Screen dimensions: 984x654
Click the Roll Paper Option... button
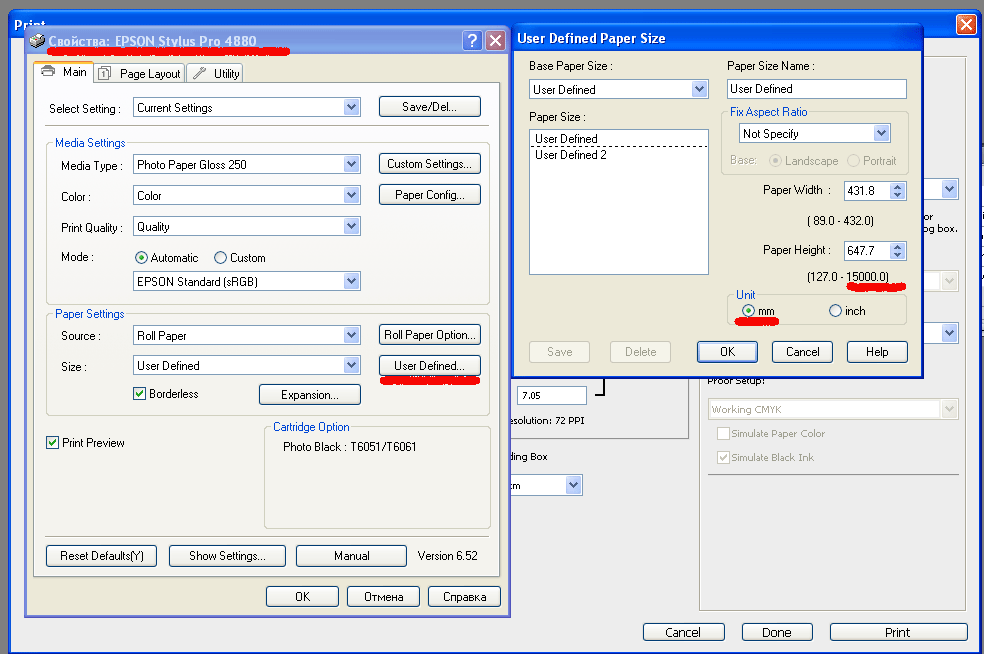pos(430,335)
